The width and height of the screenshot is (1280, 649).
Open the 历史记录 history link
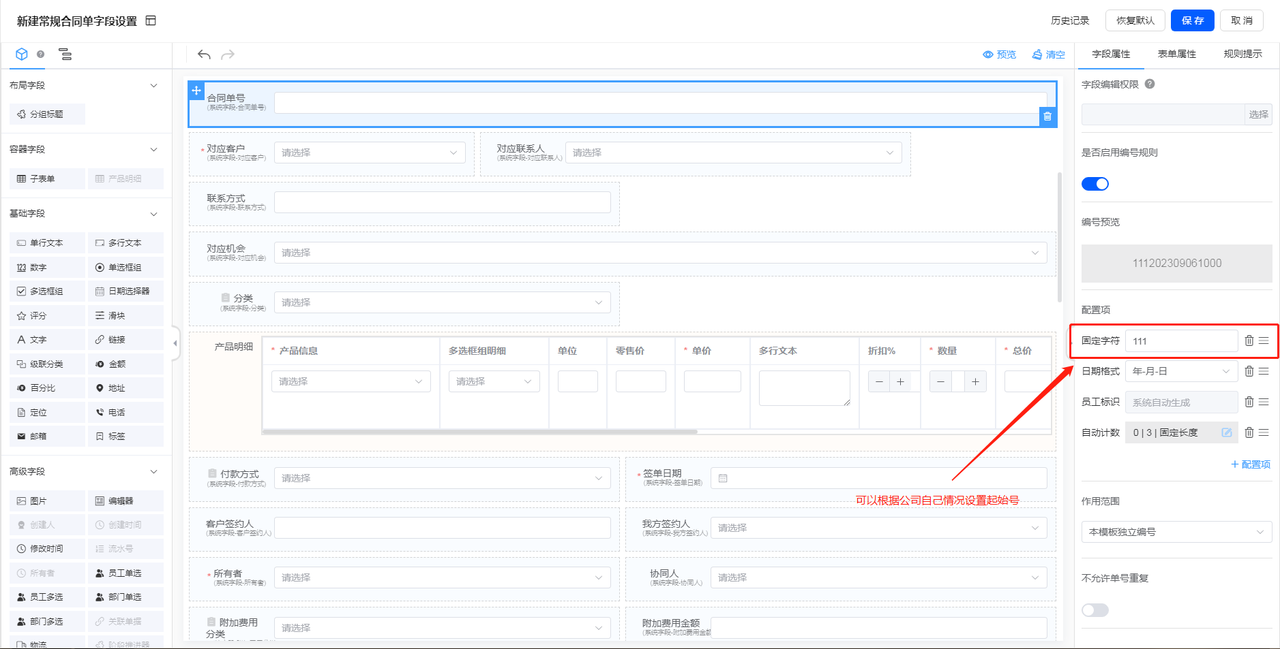1070,20
